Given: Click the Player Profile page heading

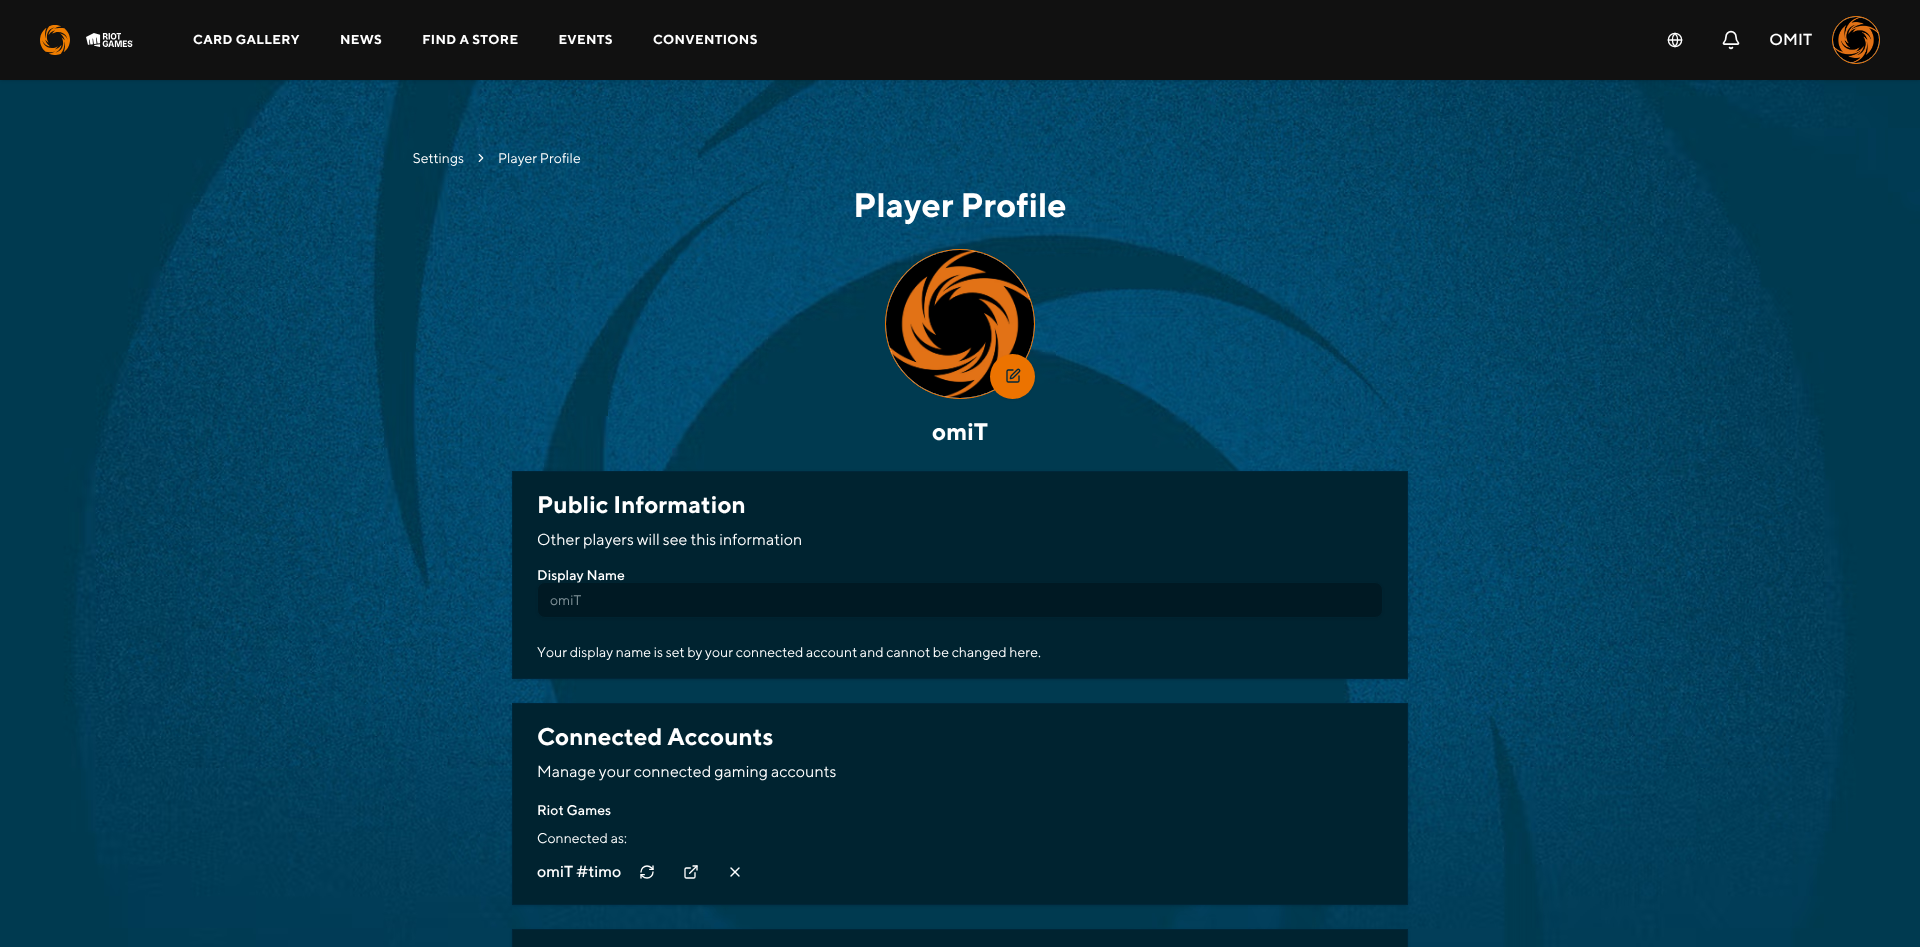Looking at the screenshot, I should pyautogui.click(x=960, y=206).
